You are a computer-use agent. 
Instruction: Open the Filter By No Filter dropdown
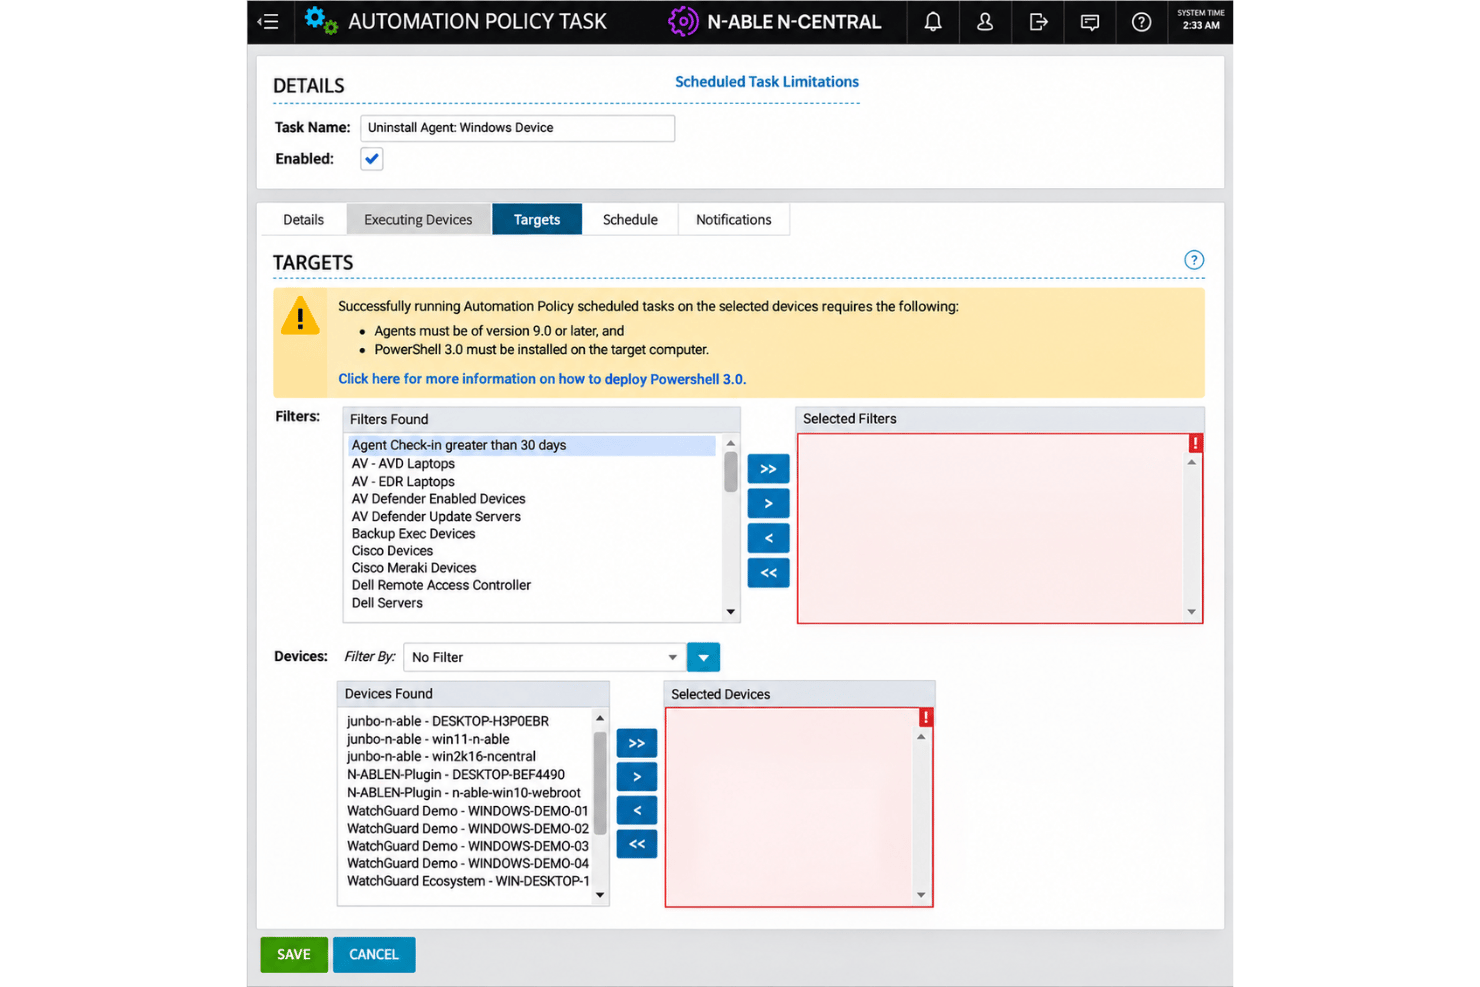point(544,657)
